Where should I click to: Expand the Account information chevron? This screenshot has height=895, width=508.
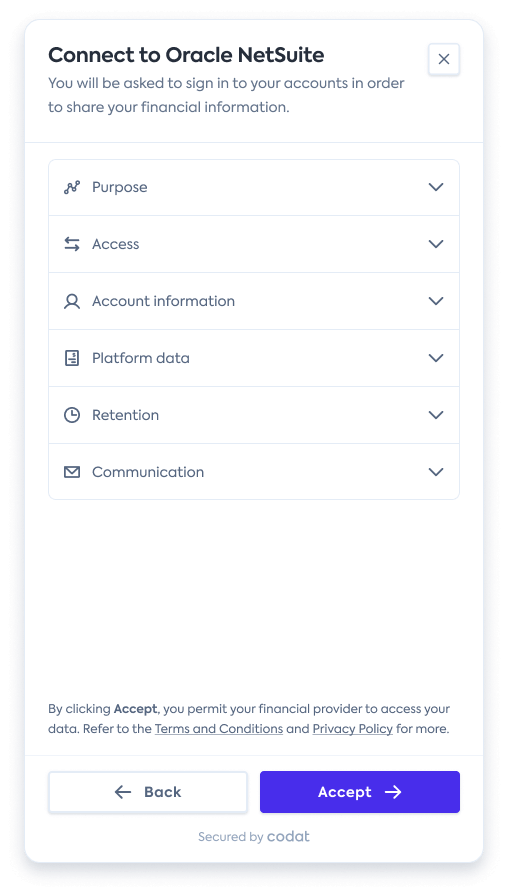pos(436,301)
